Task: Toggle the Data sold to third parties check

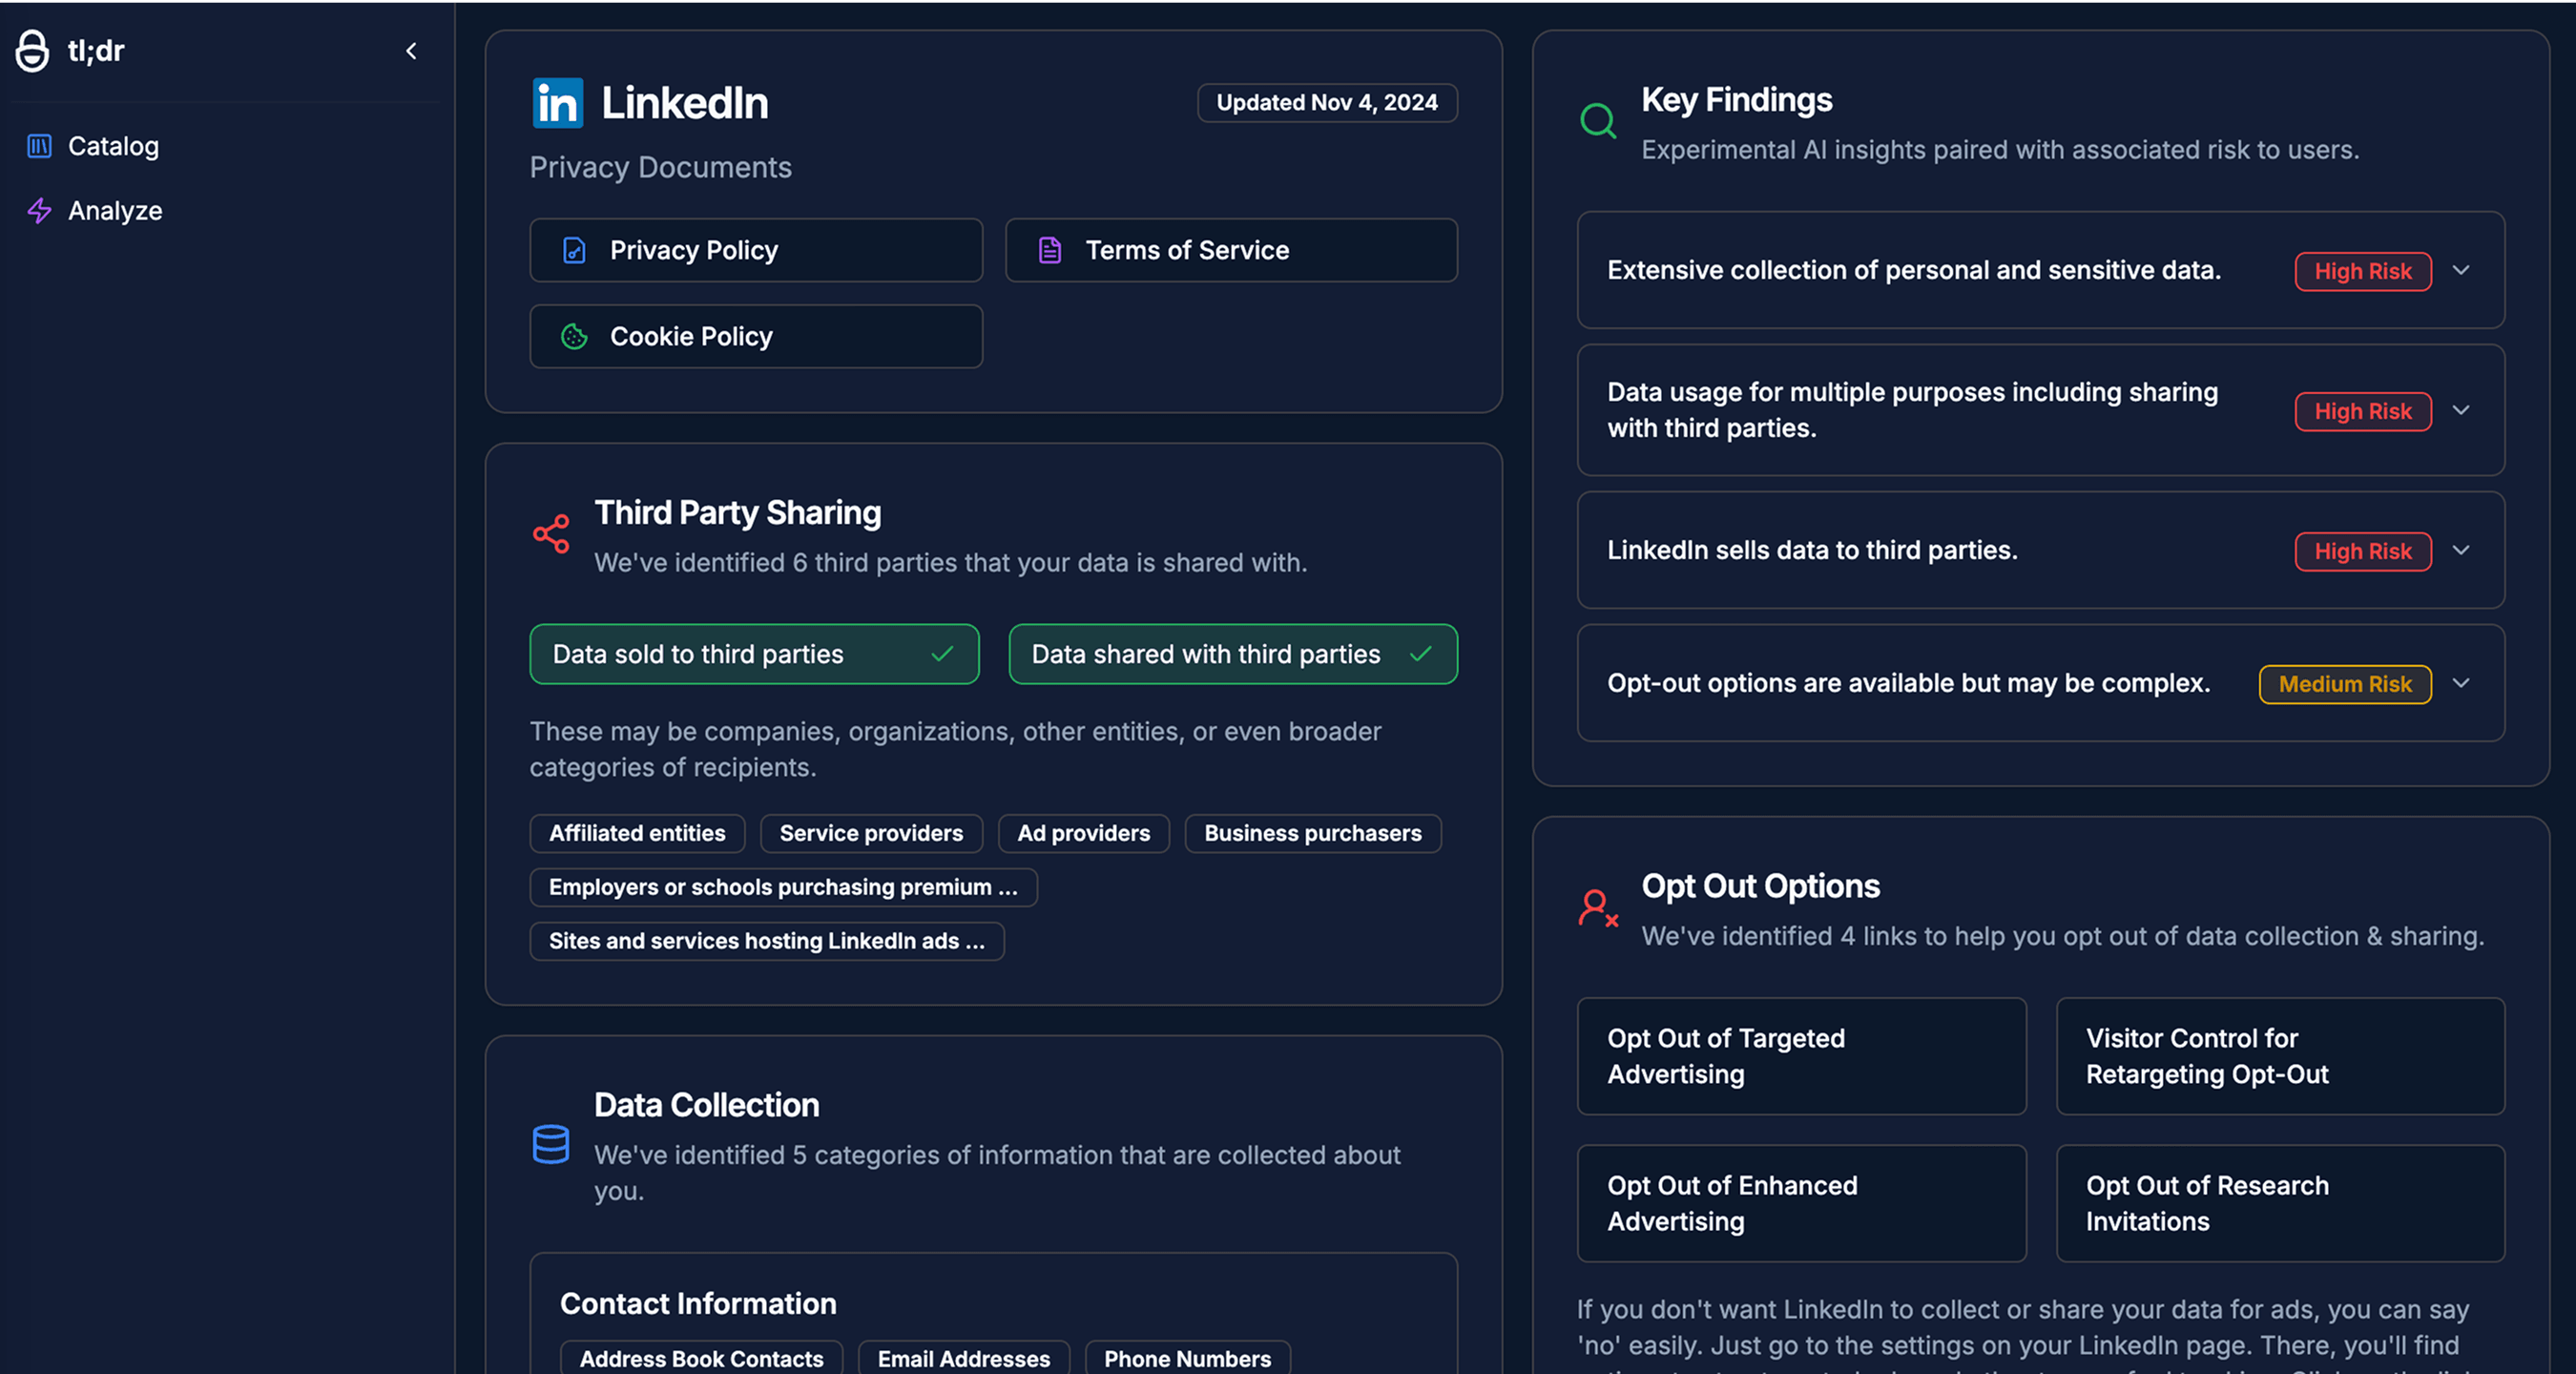Action: (941, 654)
